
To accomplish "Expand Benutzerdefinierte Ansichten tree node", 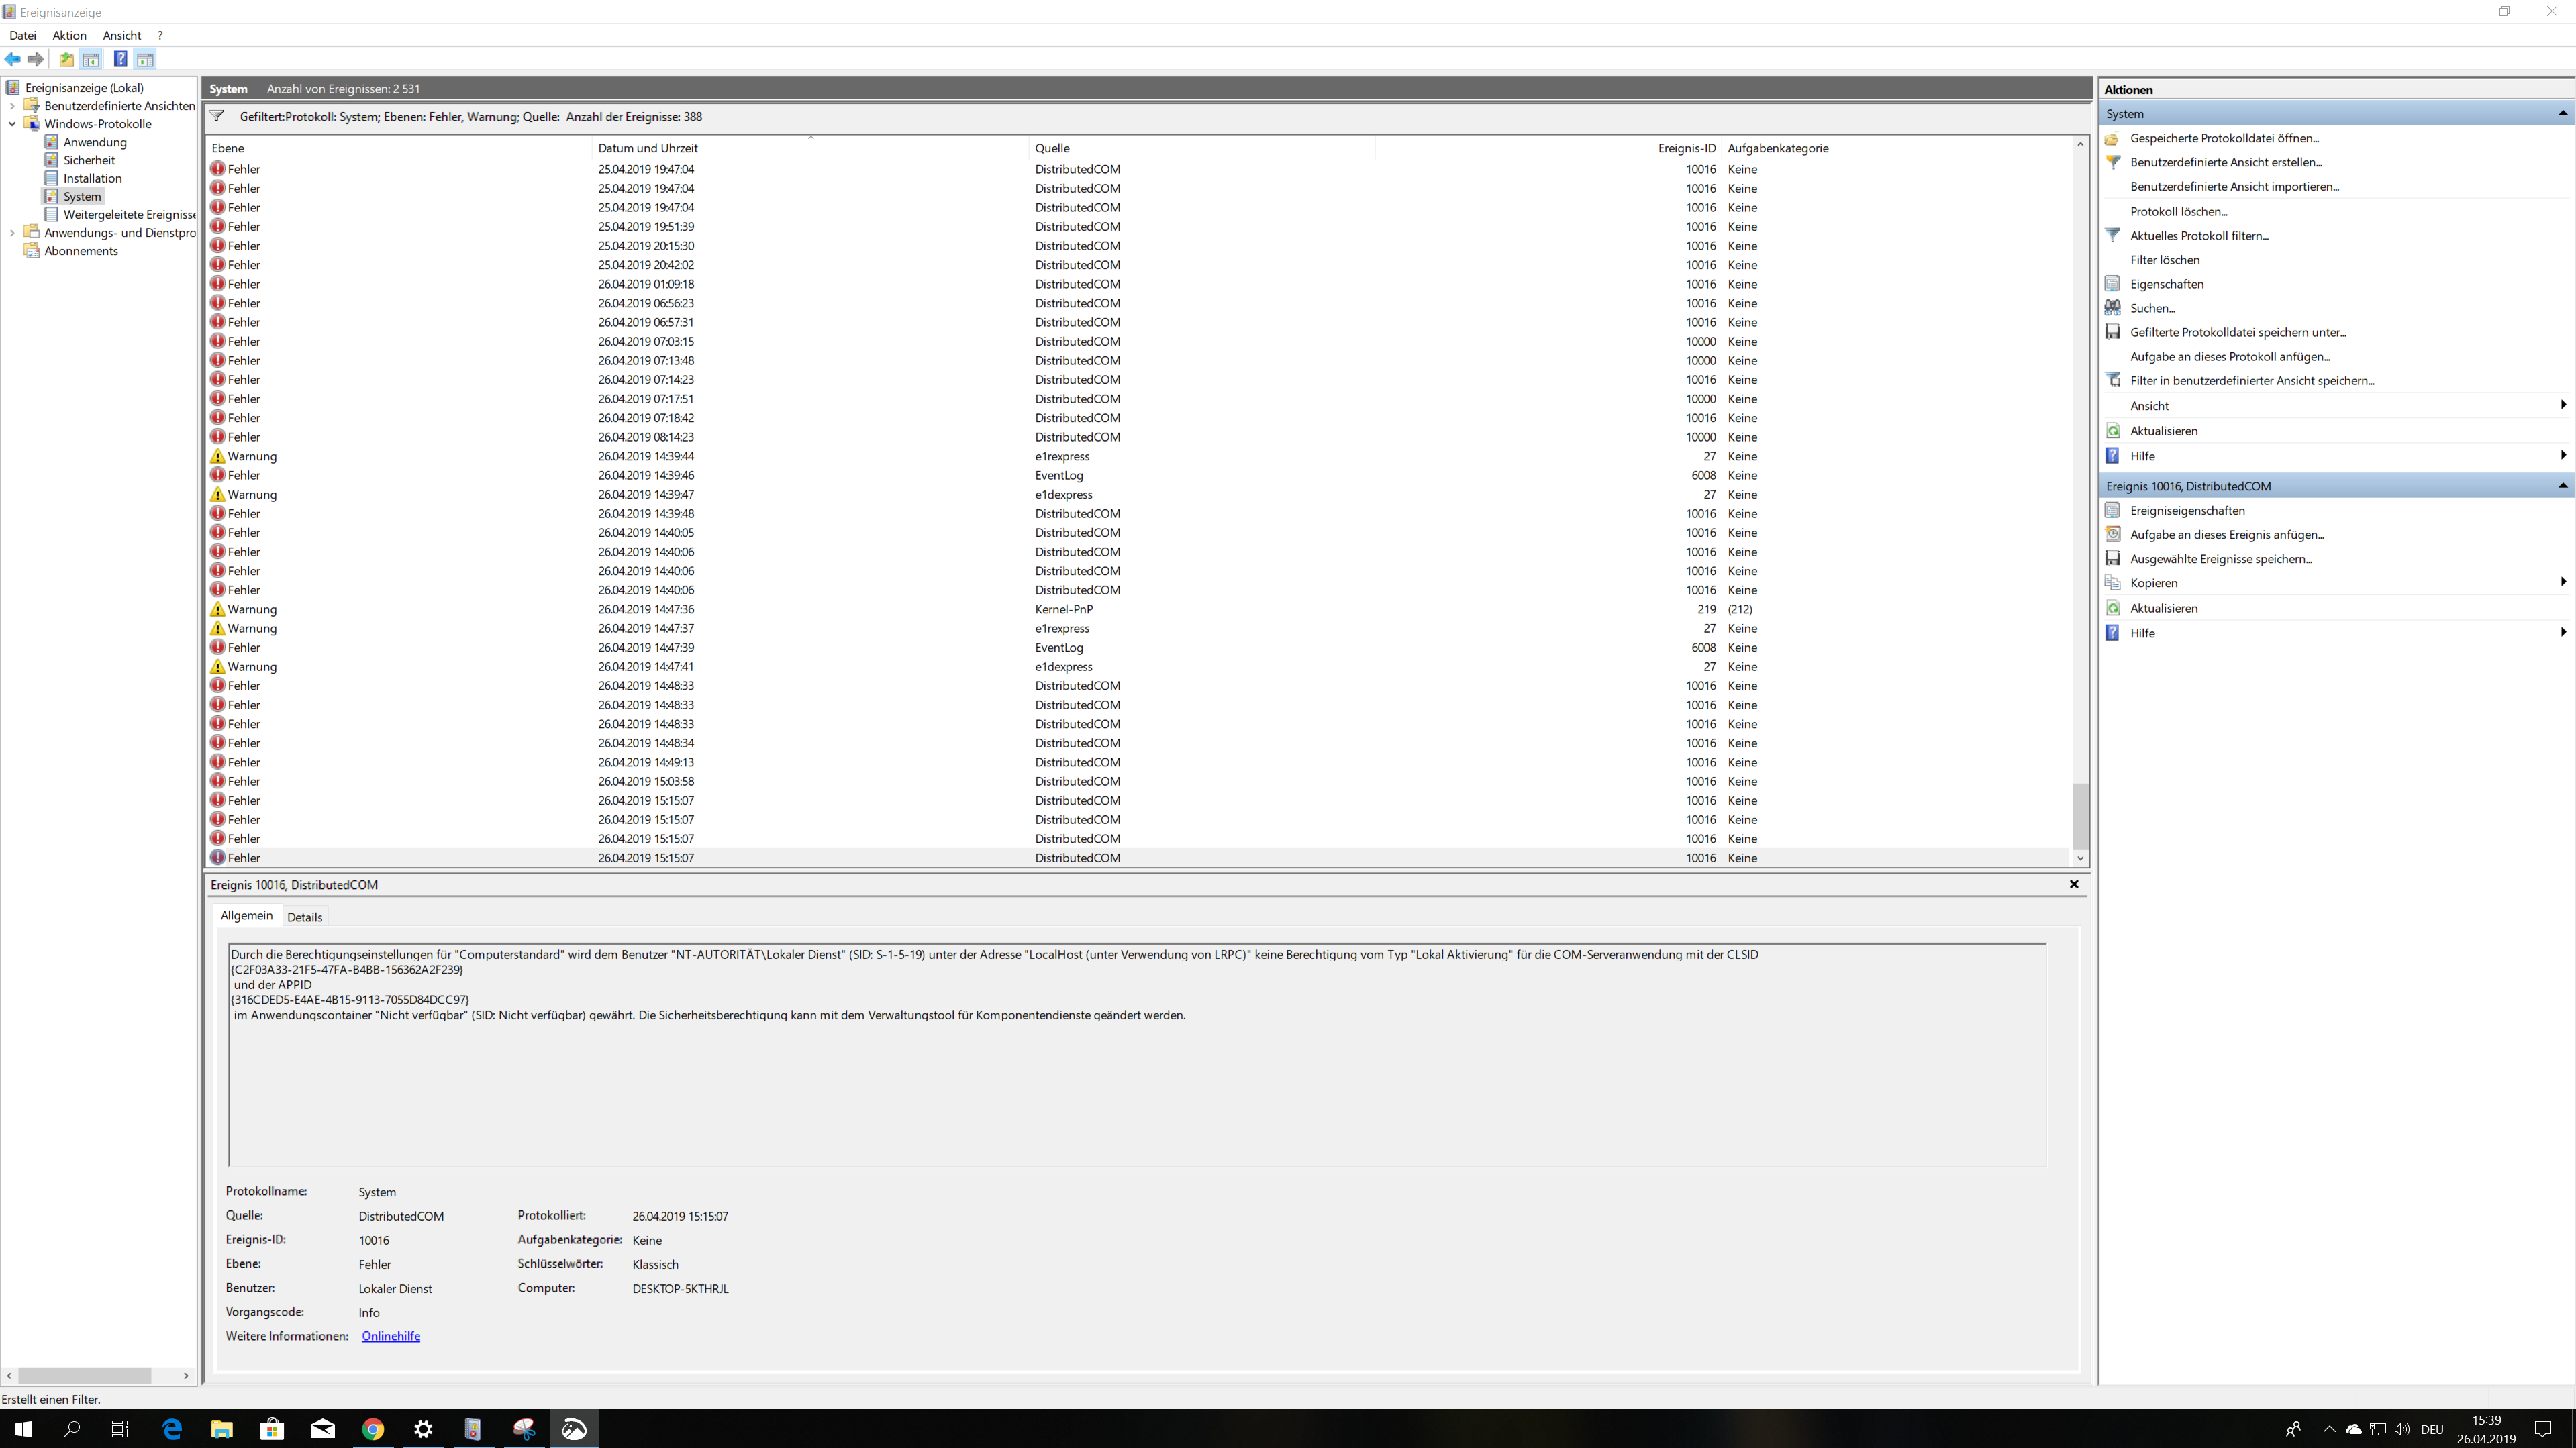I will click(12, 106).
